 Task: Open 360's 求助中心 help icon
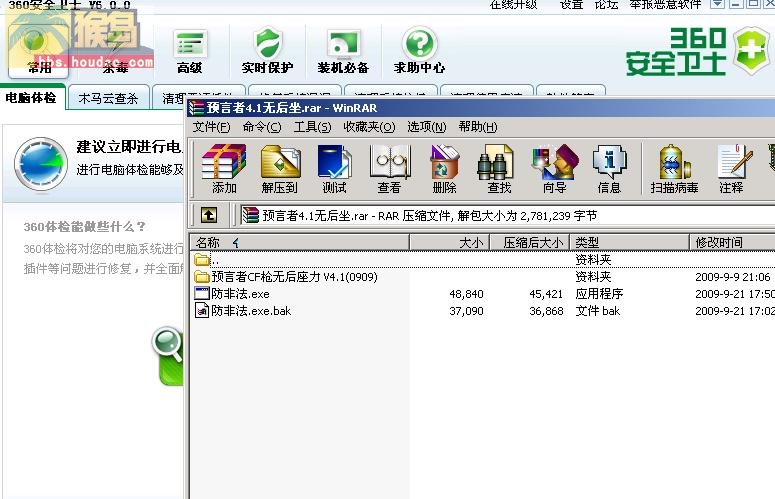click(419, 43)
